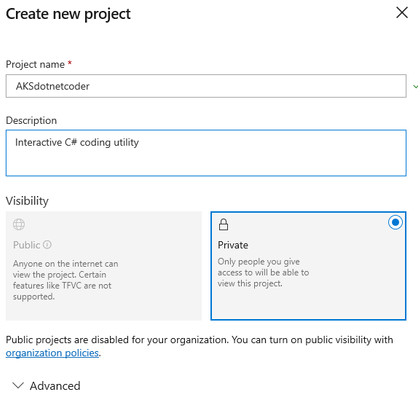Click the Private option title text

click(x=233, y=245)
